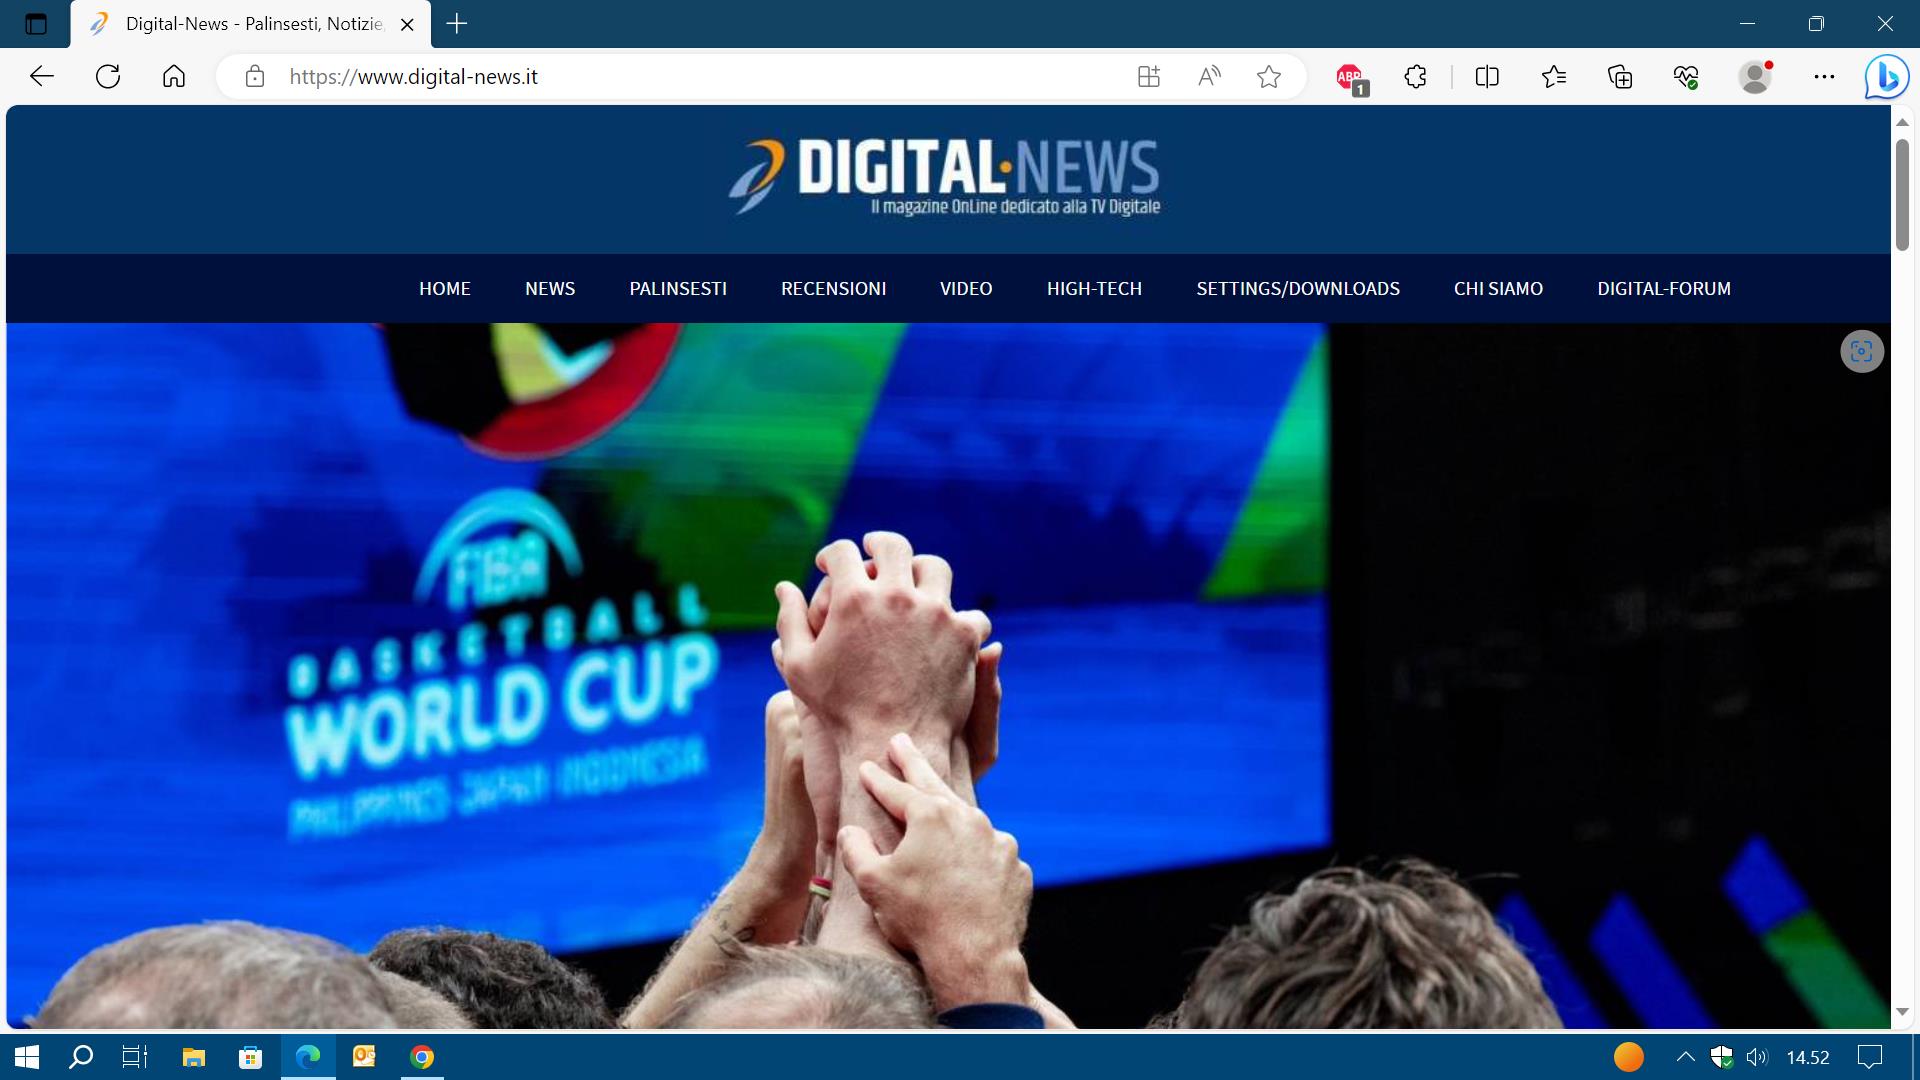
Task: Open File Explorer from taskbar
Action: point(193,1057)
